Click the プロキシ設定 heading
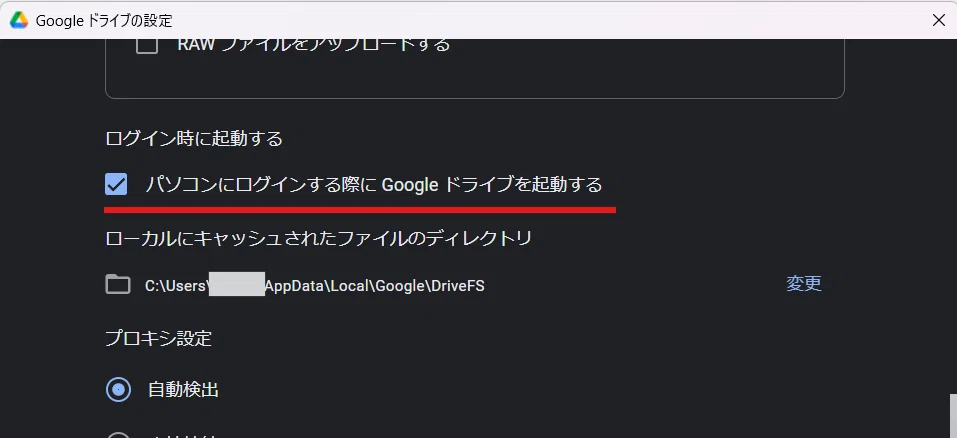This screenshot has width=957, height=438. [x=159, y=339]
